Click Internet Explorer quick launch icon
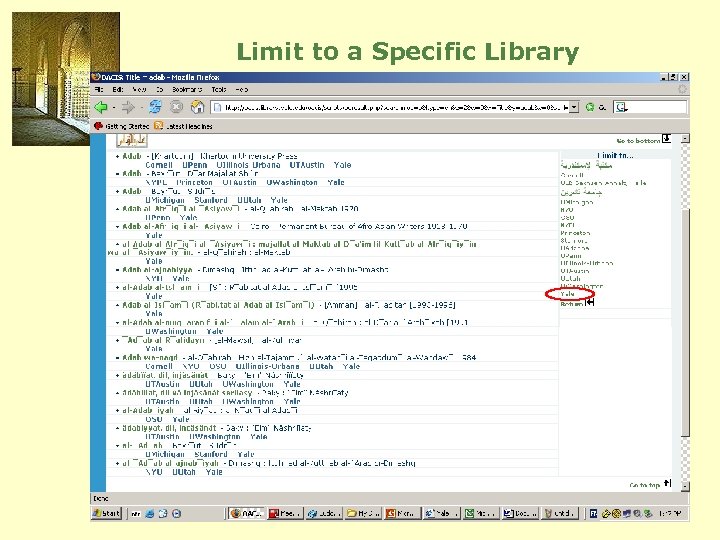 coord(149,514)
